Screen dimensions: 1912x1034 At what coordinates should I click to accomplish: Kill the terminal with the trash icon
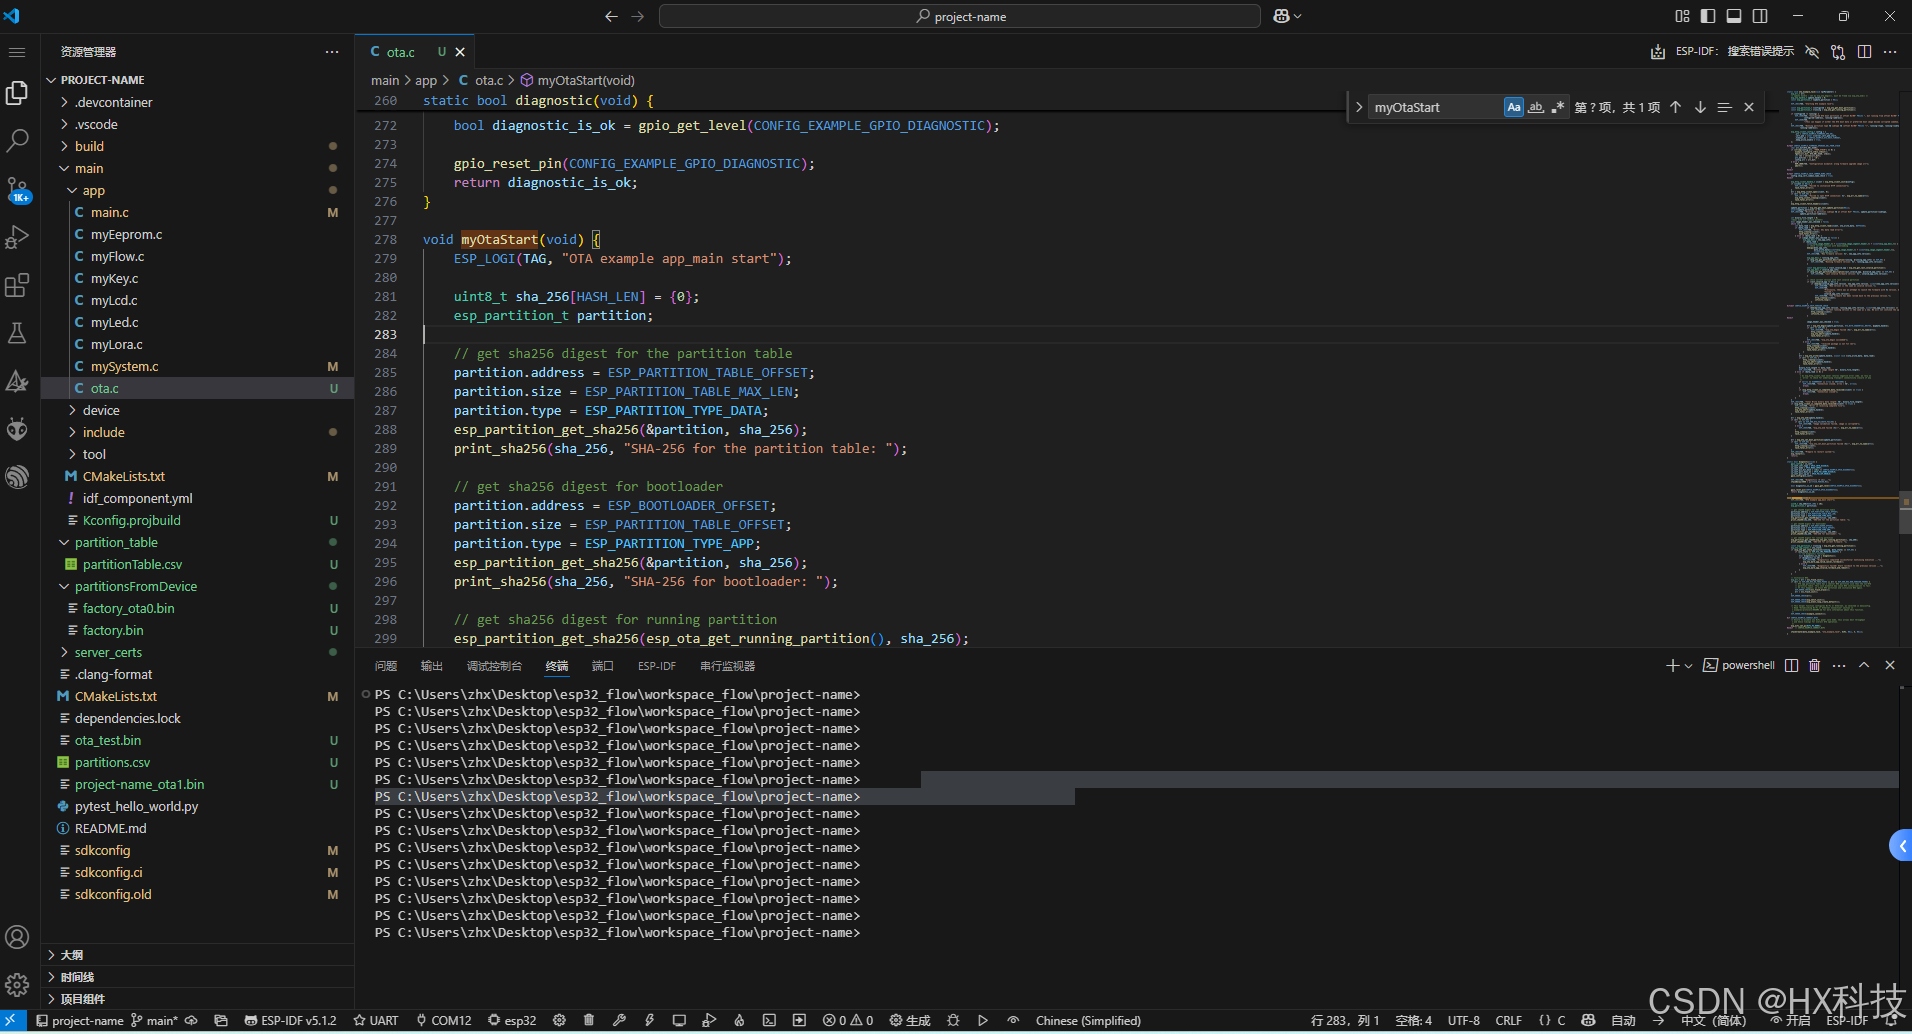pyautogui.click(x=1814, y=665)
